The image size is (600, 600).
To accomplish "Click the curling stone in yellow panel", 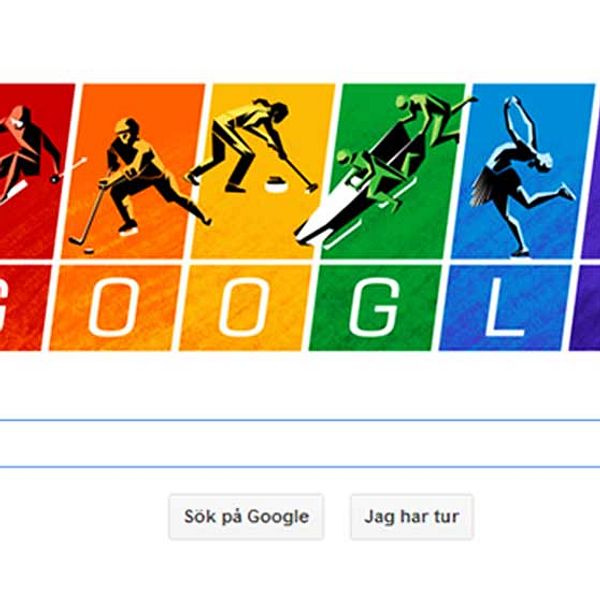I will (276, 184).
